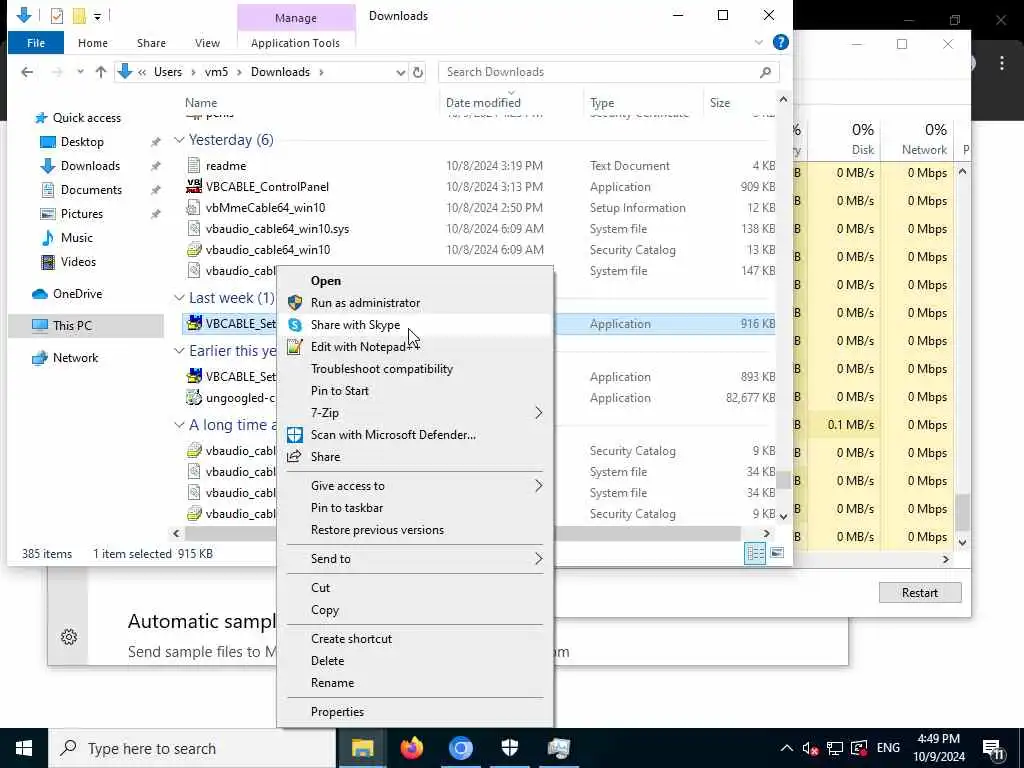Click the Skype icon beside Share with Skype
The width and height of the screenshot is (1024, 768).
coord(295,325)
